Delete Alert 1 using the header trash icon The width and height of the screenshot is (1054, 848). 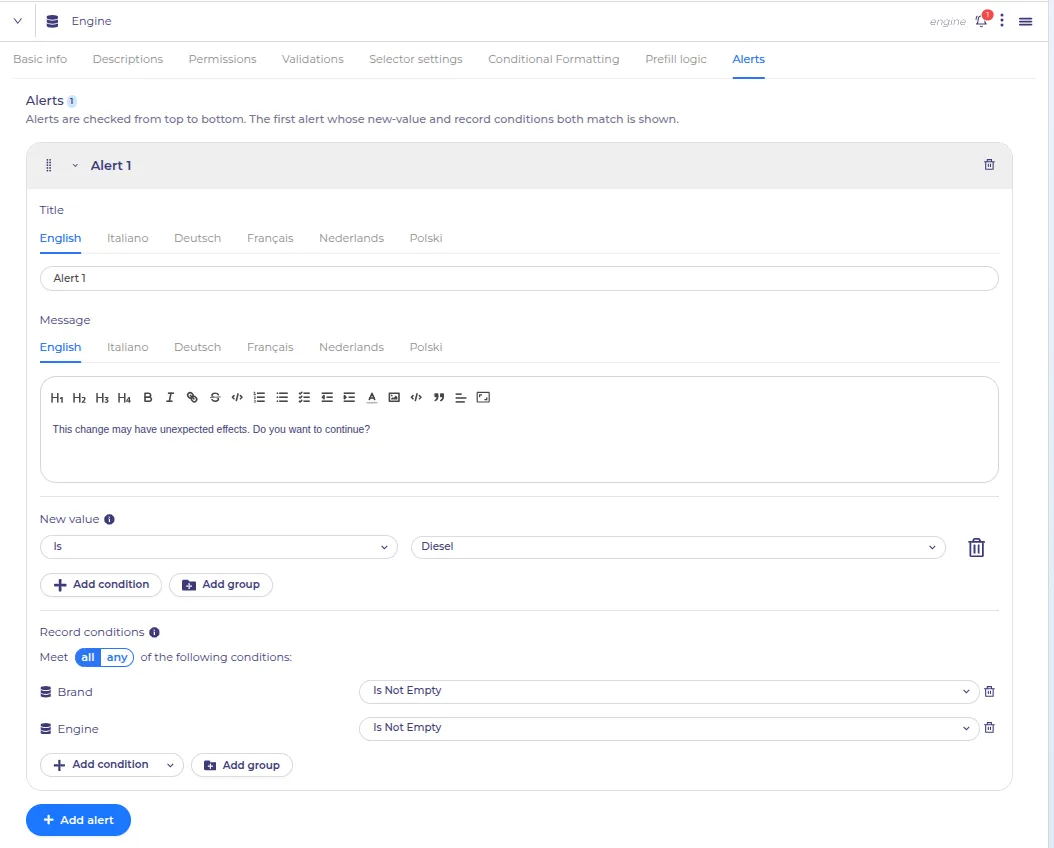(989, 165)
